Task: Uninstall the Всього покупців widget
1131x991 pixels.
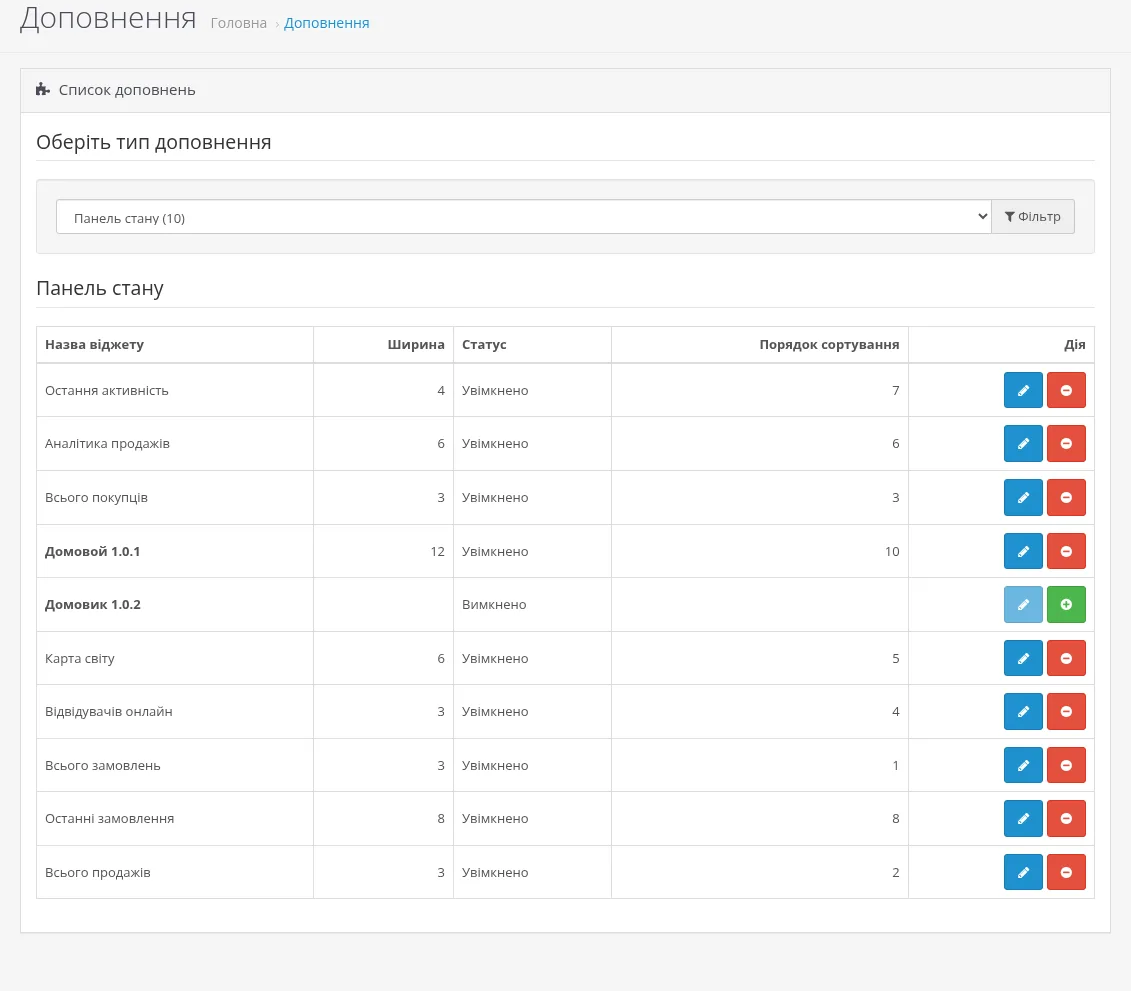Action: 1066,498
